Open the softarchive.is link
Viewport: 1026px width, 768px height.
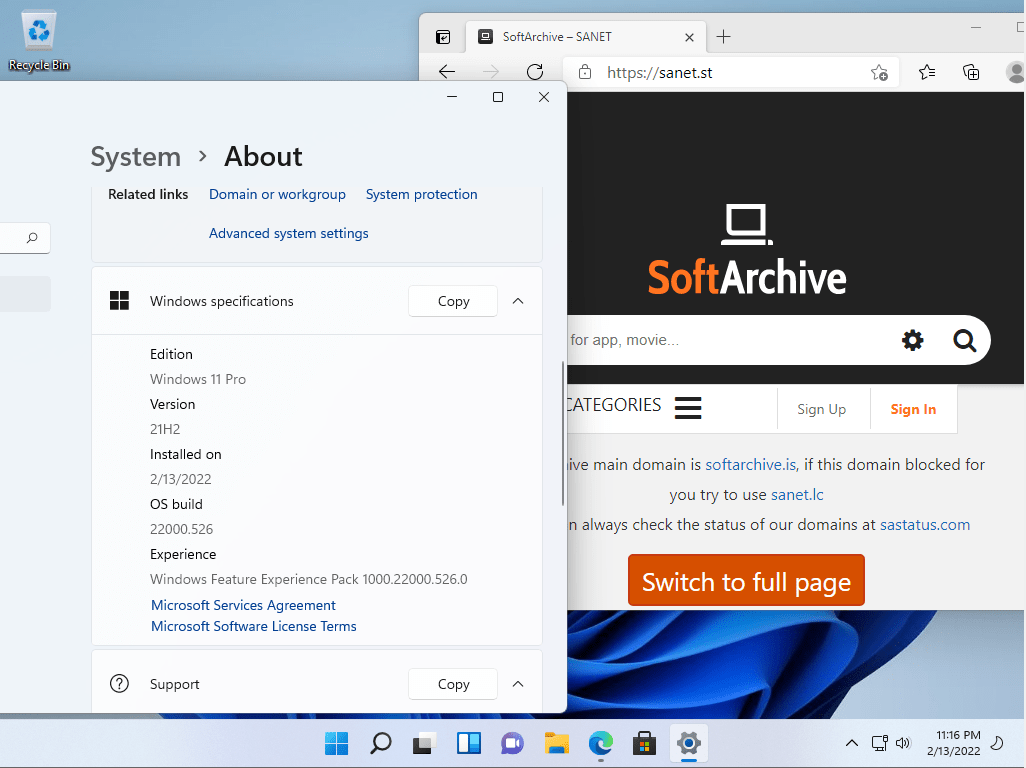click(x=751, y=464)
